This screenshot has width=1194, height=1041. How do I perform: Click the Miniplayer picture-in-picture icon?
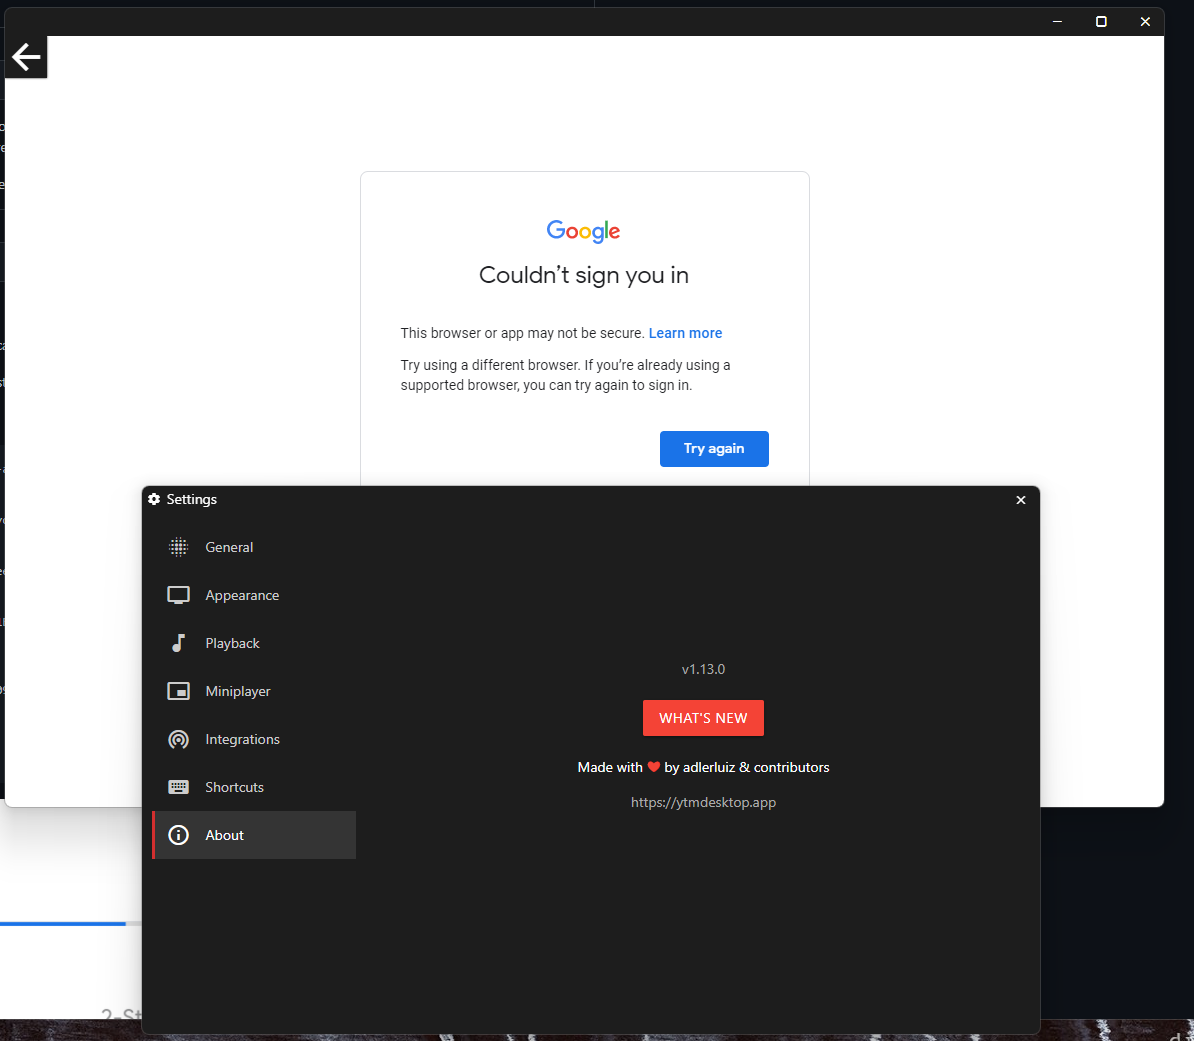178,691
